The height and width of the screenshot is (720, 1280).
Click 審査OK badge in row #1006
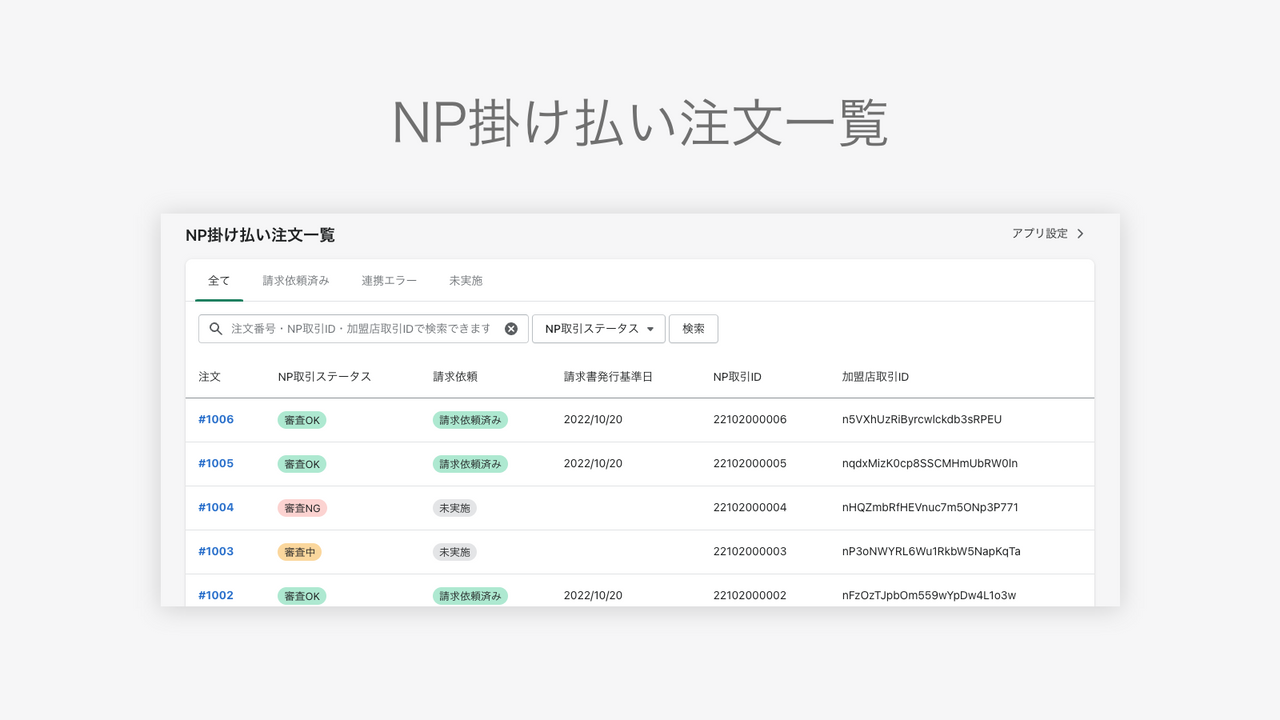pyautogui.click(x=302, y=420)
